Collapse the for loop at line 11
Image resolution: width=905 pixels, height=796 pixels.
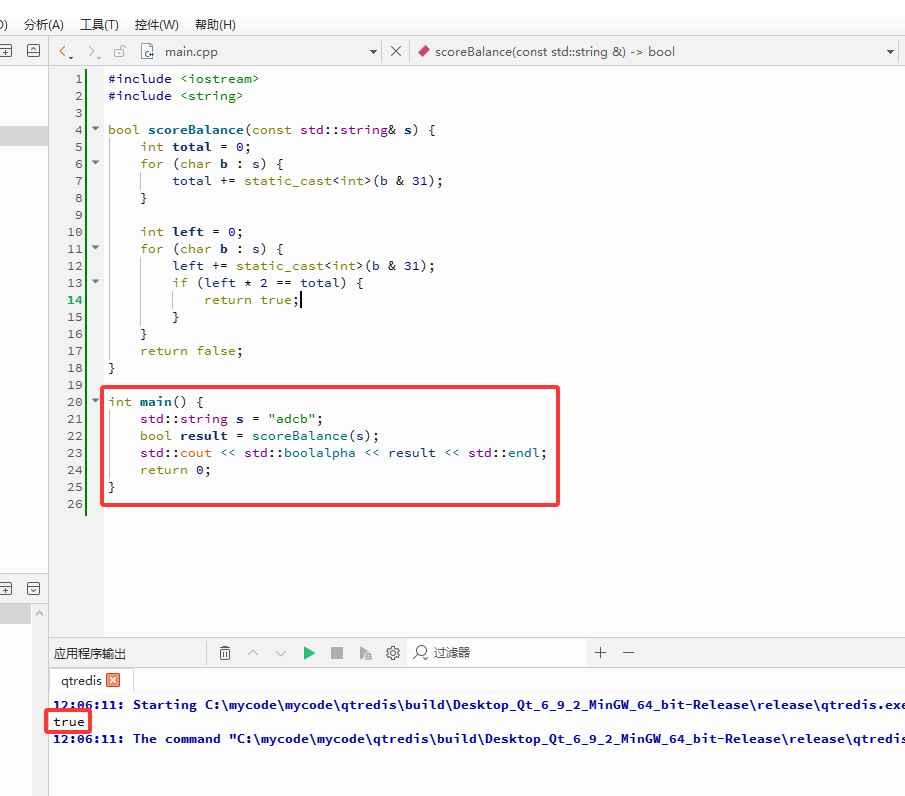96,248
